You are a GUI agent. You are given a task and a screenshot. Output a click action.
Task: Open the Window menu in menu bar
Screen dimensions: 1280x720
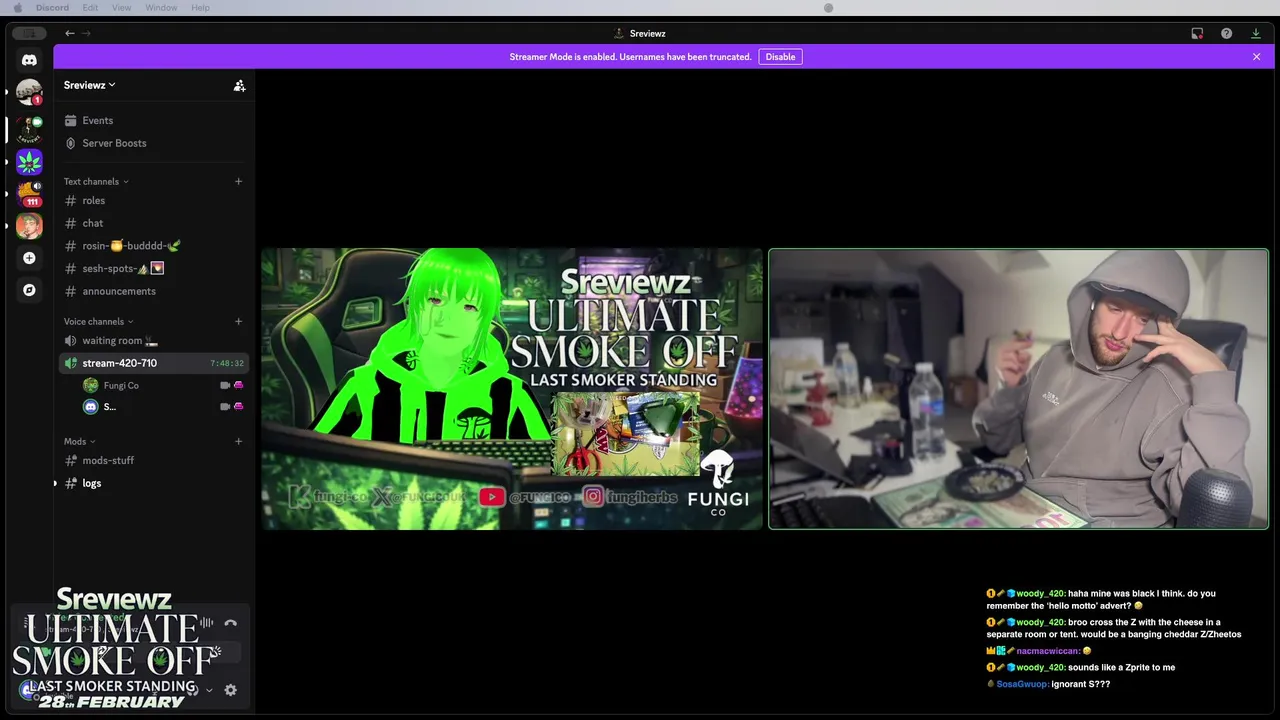(161, 8)
